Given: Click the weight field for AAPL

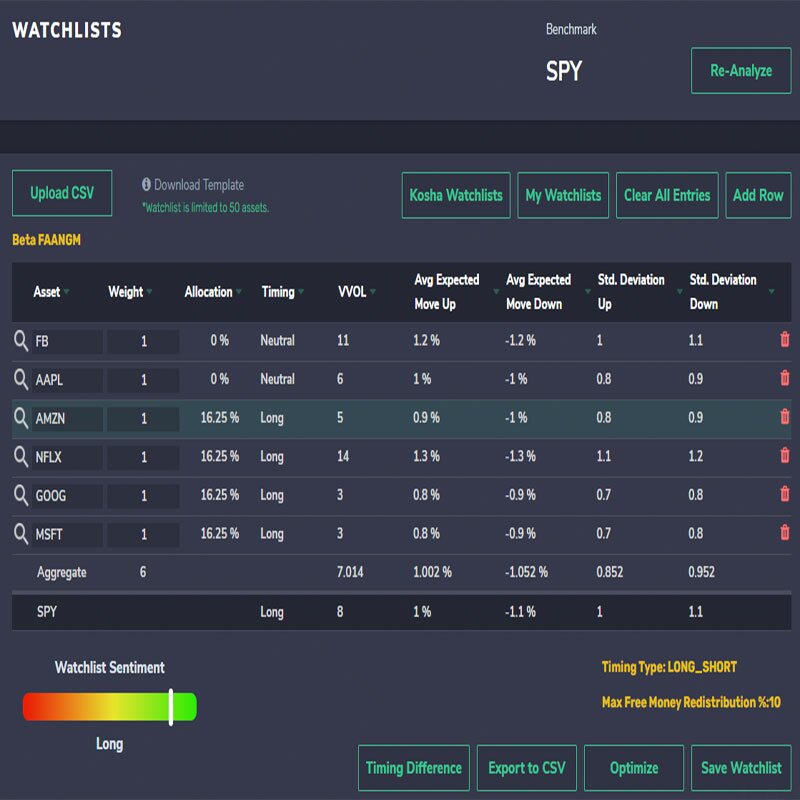Looking at the screenshot, I should click(x=143, y=380).
